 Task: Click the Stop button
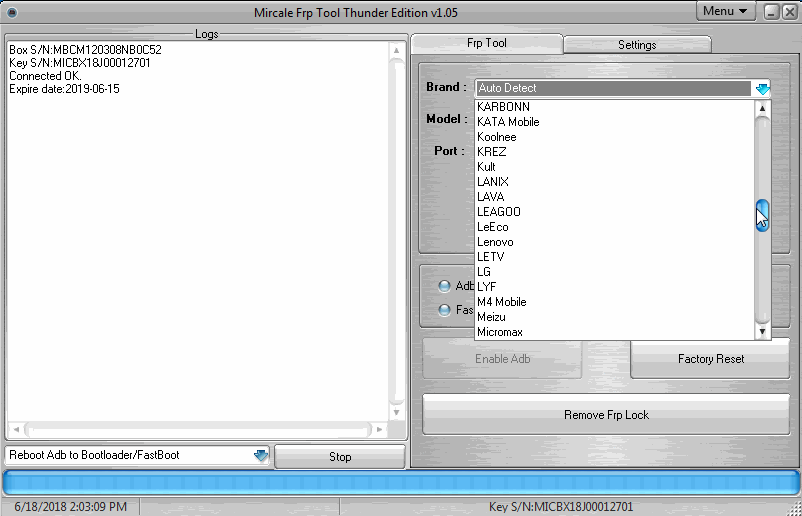[x=340, y=457]
